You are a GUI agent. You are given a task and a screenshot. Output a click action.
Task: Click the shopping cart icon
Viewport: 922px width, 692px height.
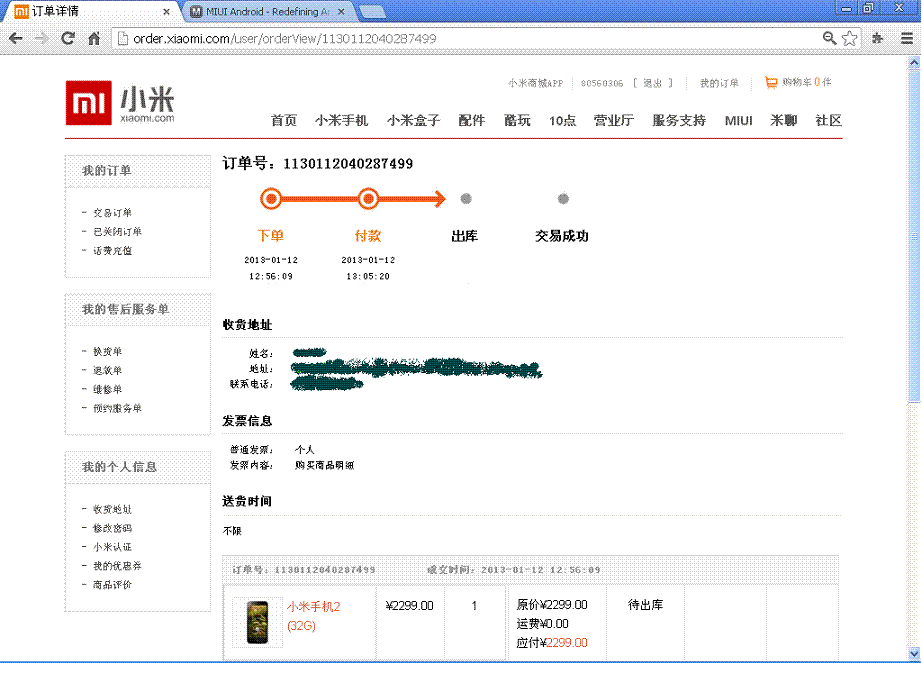(x=770, y=82)
